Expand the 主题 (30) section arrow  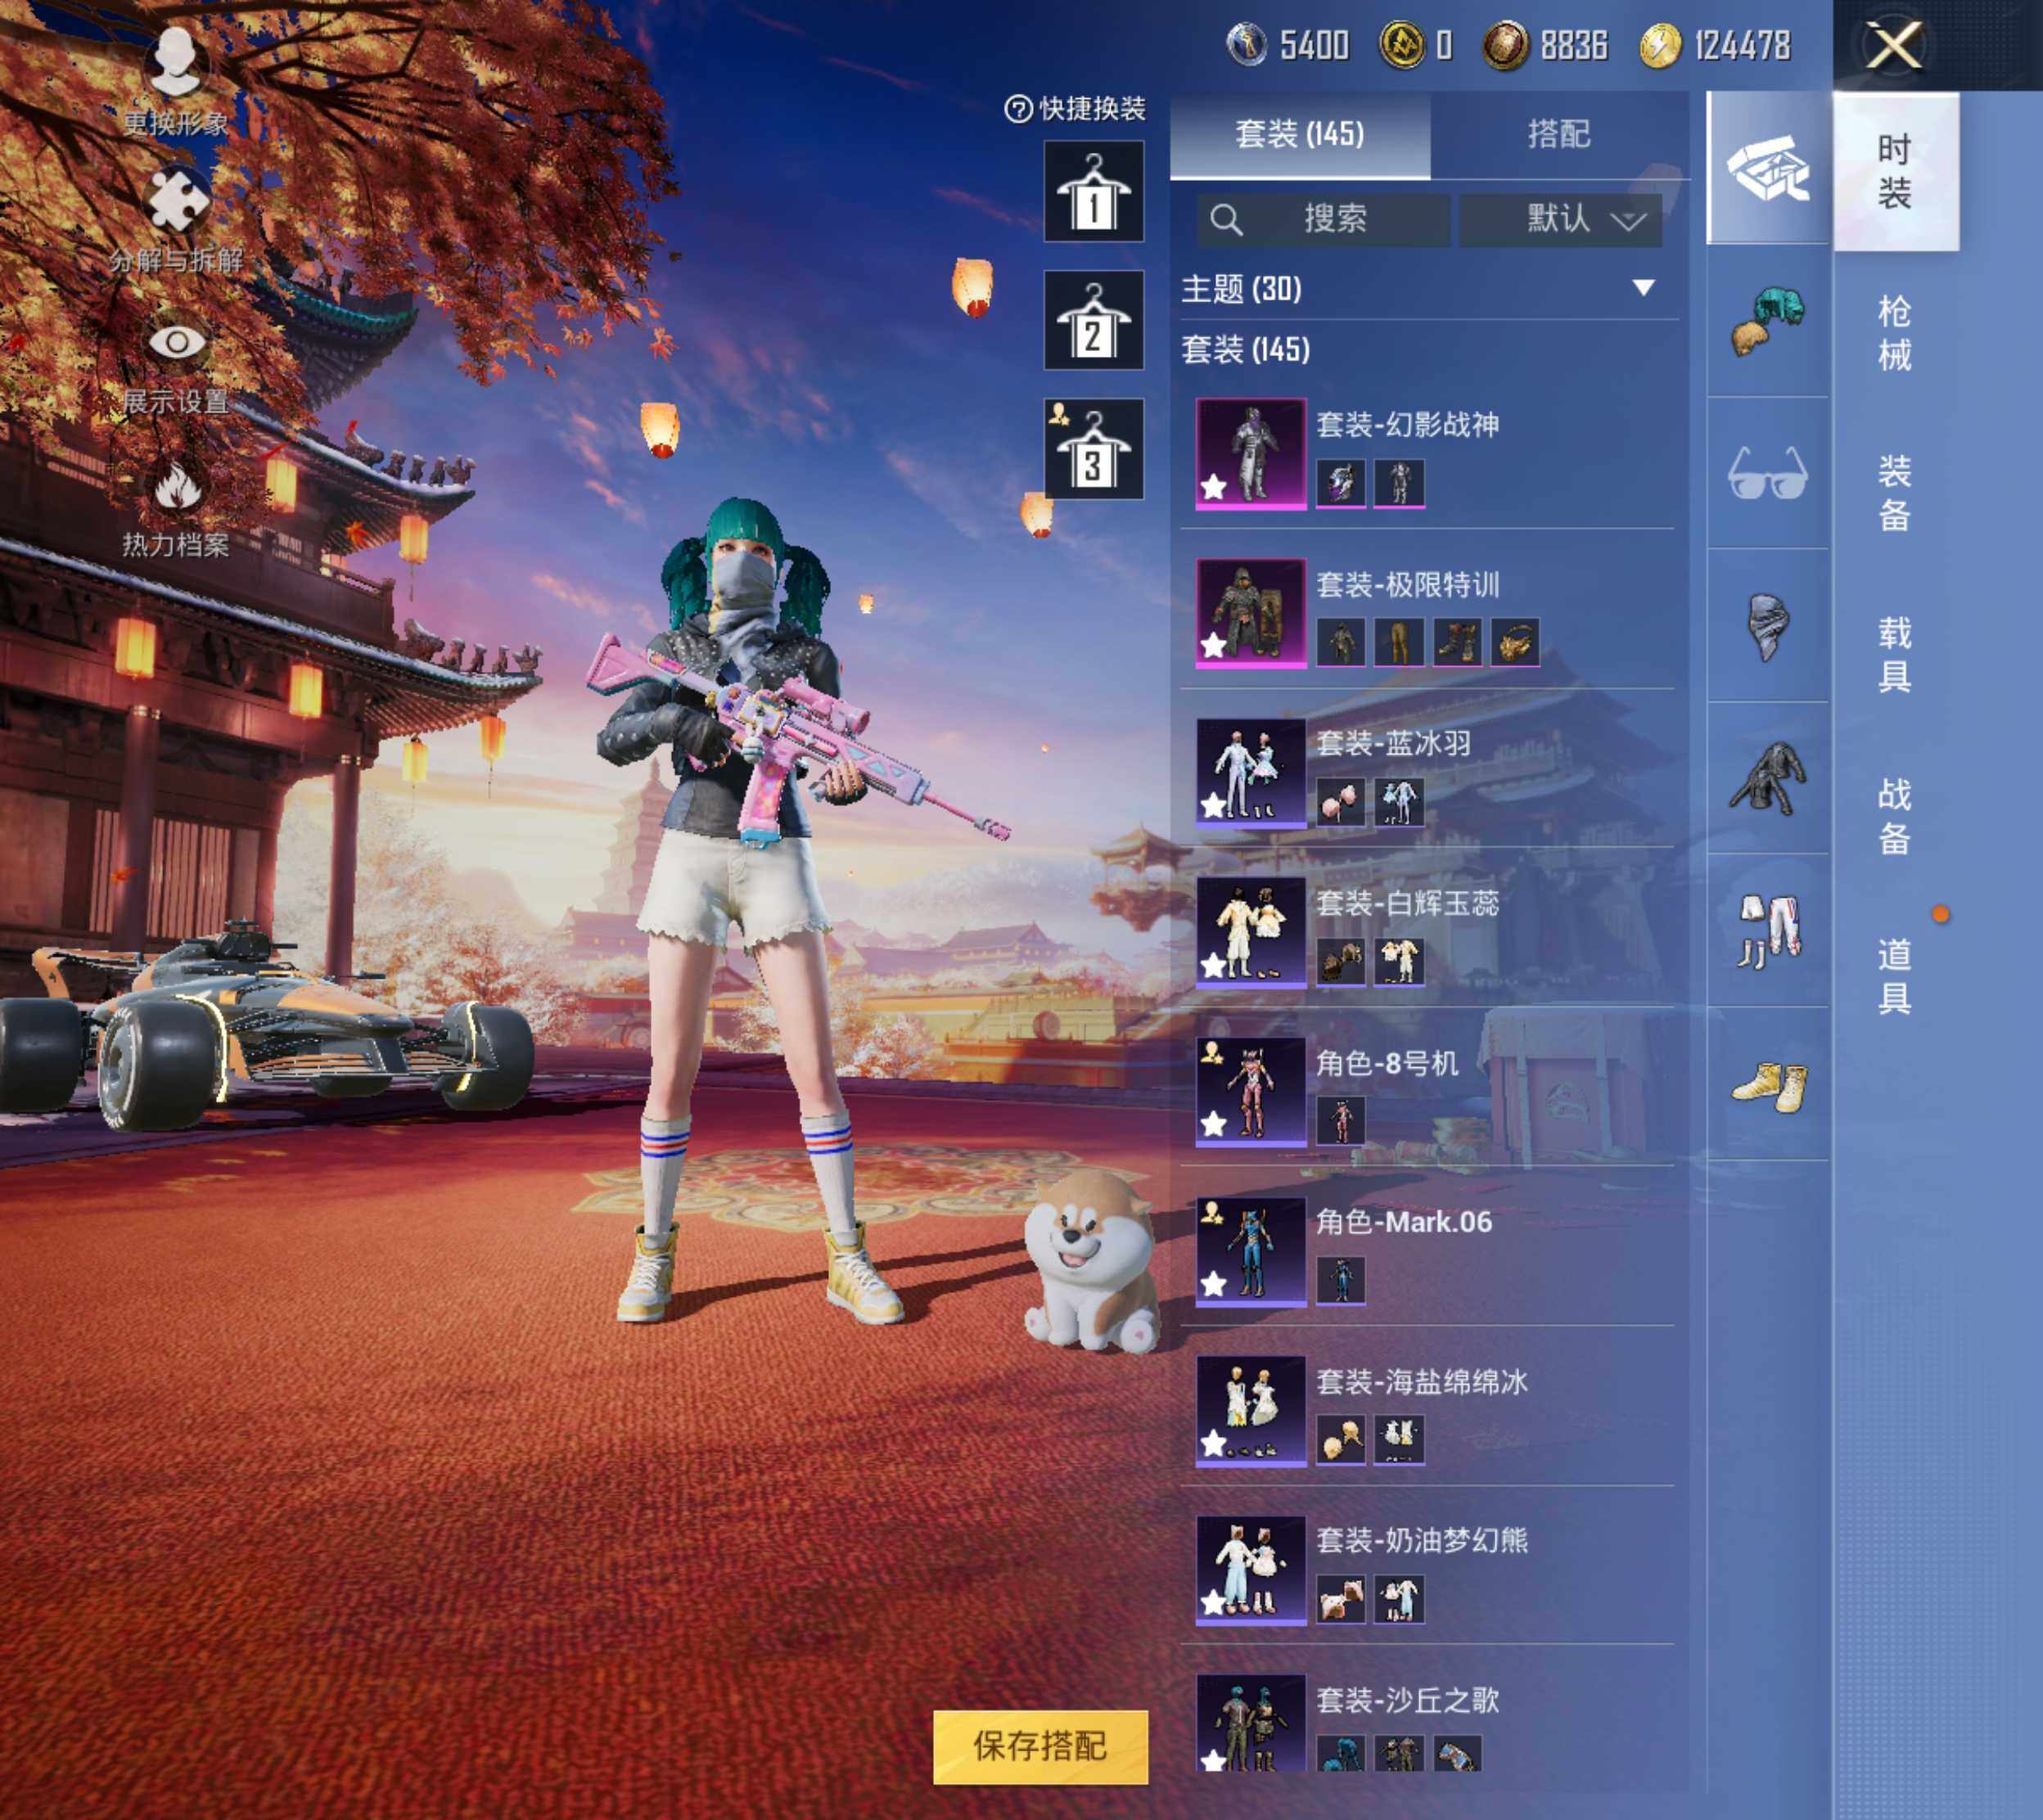[1643, 288]
